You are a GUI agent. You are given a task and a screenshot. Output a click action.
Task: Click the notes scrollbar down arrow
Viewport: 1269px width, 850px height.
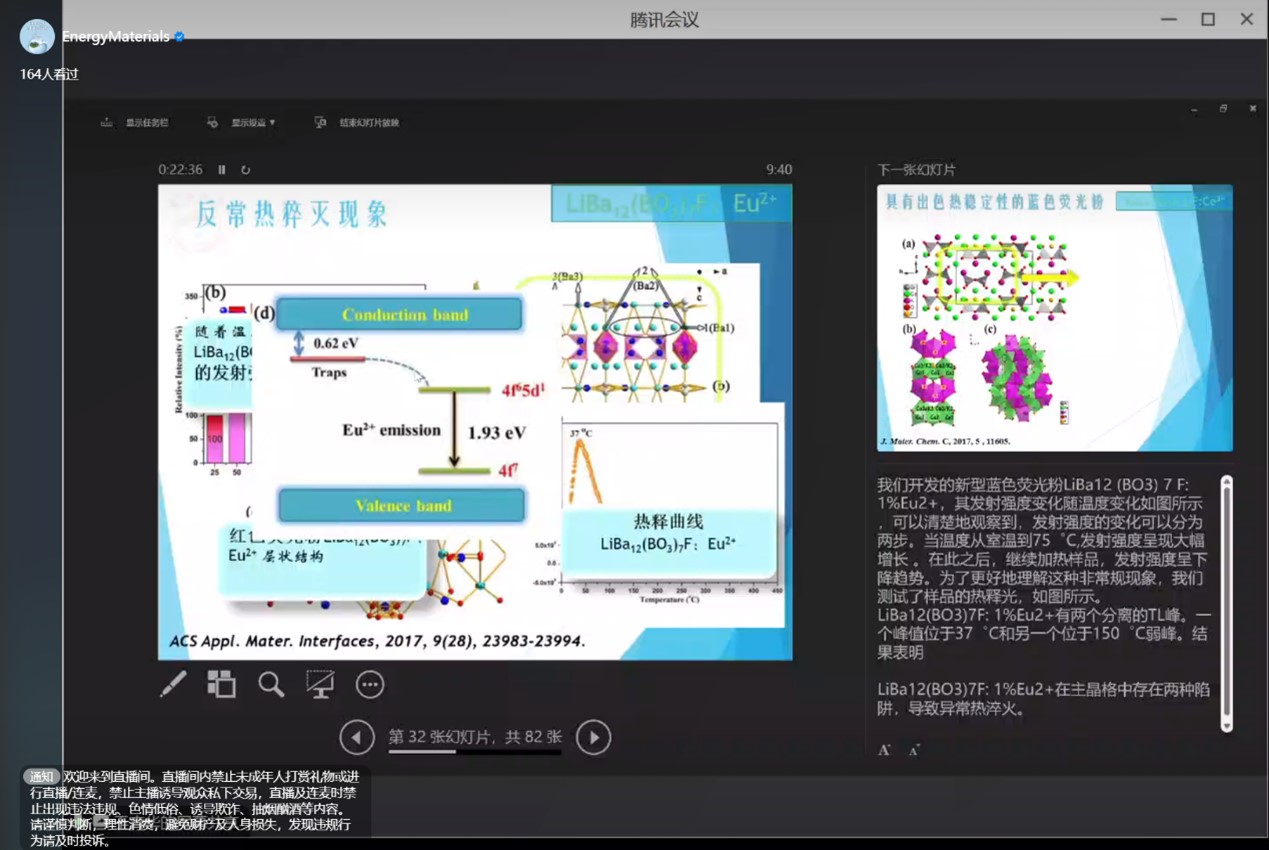[x=1227, y=726]
